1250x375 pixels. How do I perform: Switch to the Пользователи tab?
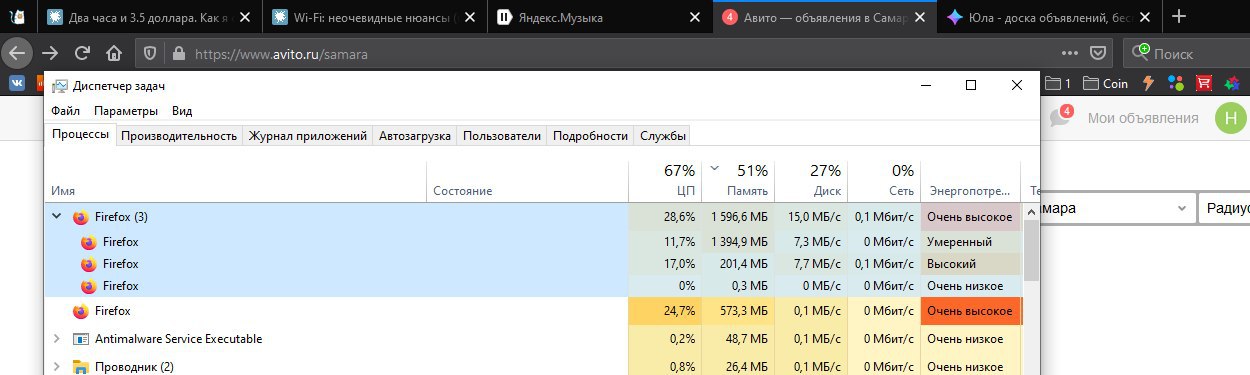click(502, 136)
